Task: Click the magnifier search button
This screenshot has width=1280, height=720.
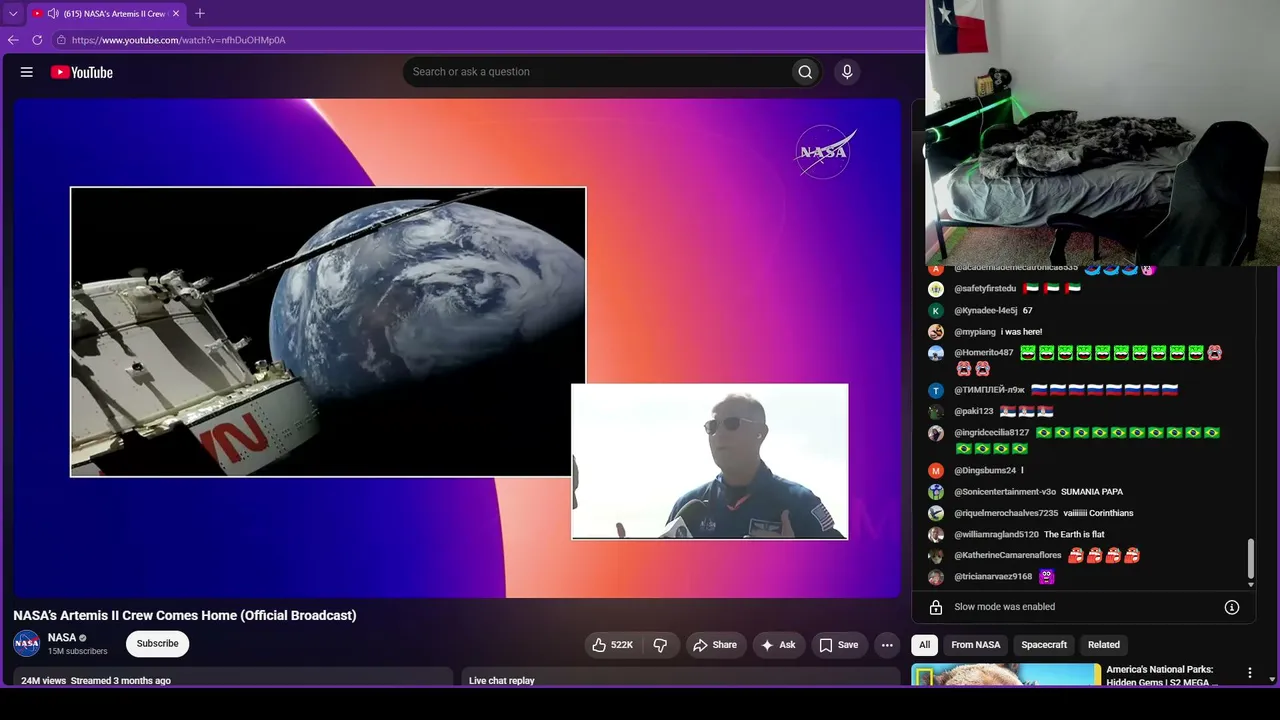Action: point(805,72)
